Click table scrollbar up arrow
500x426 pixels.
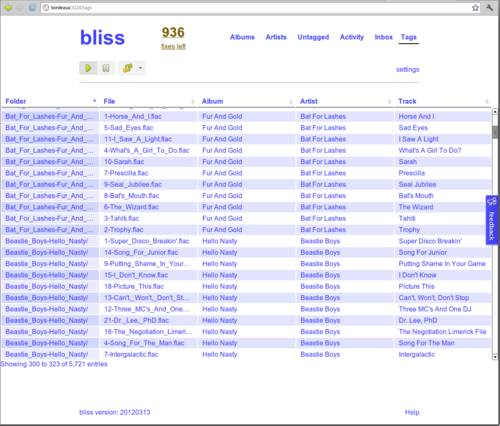(x=495, y=112)
